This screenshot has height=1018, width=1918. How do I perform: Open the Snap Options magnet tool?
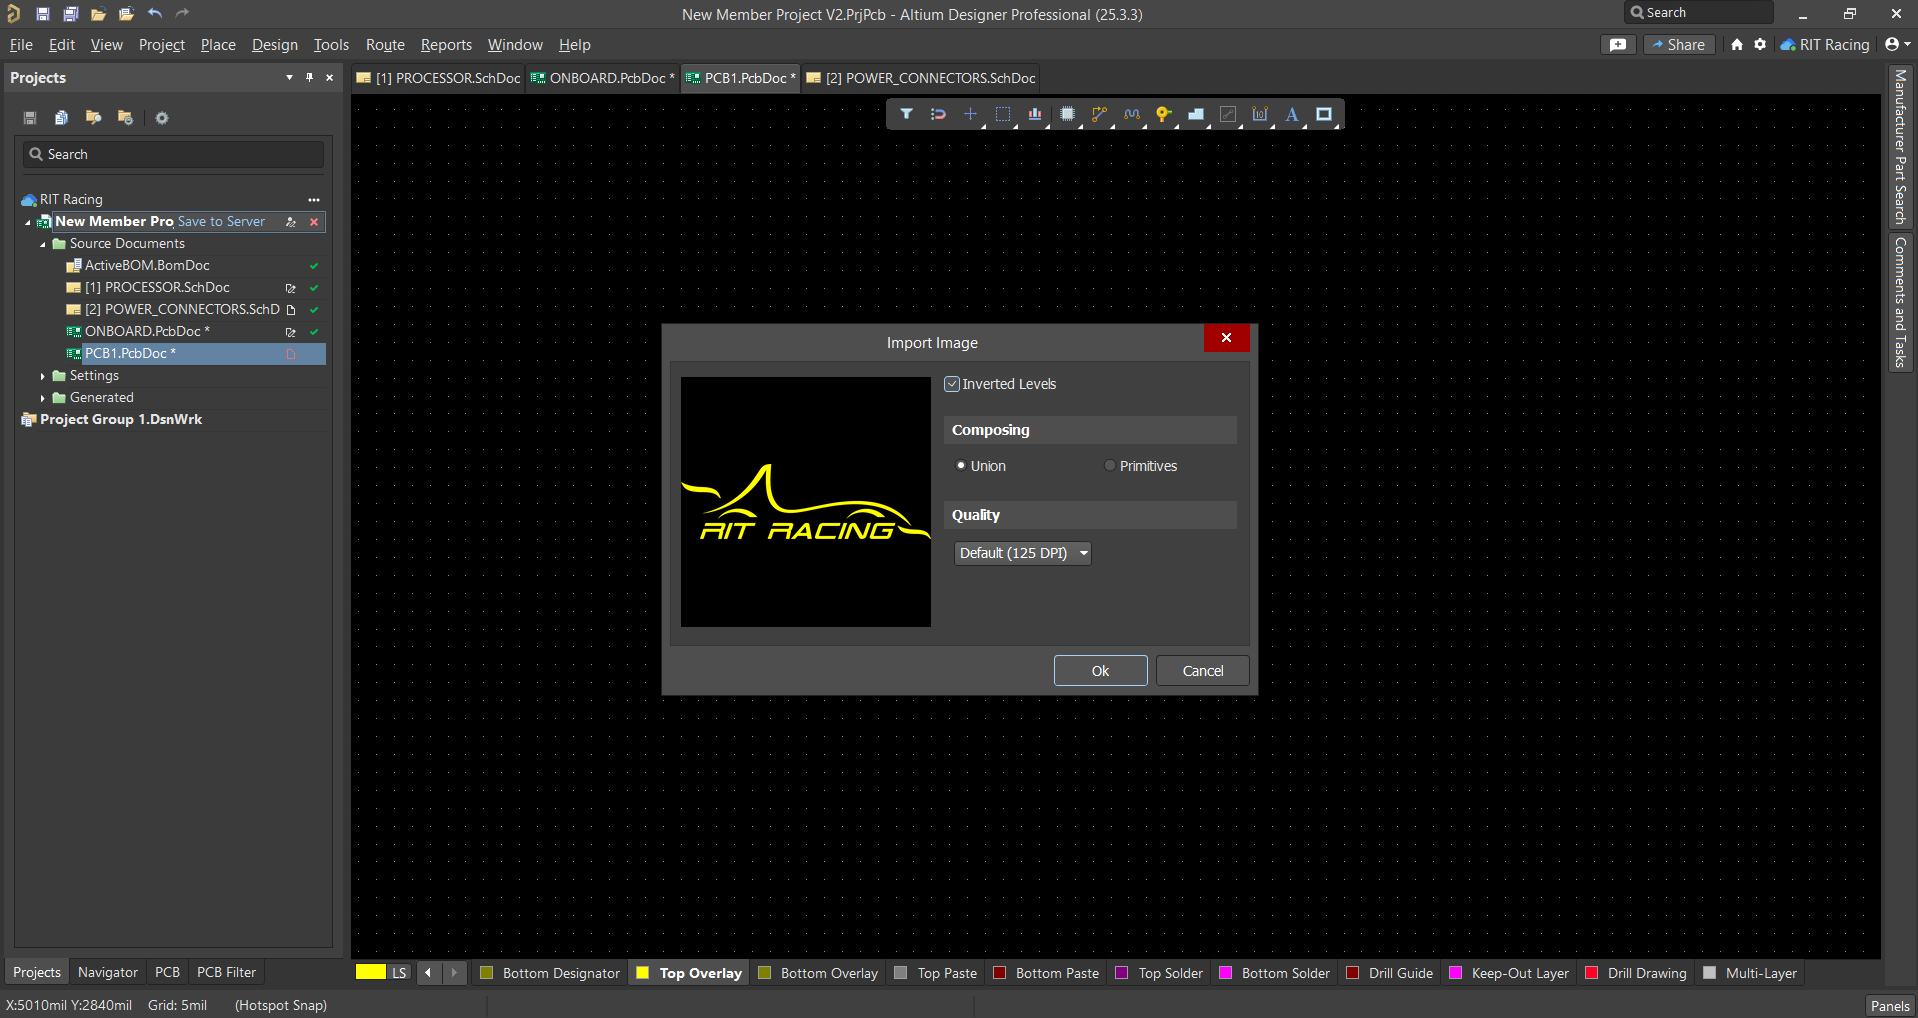(938, 114)
